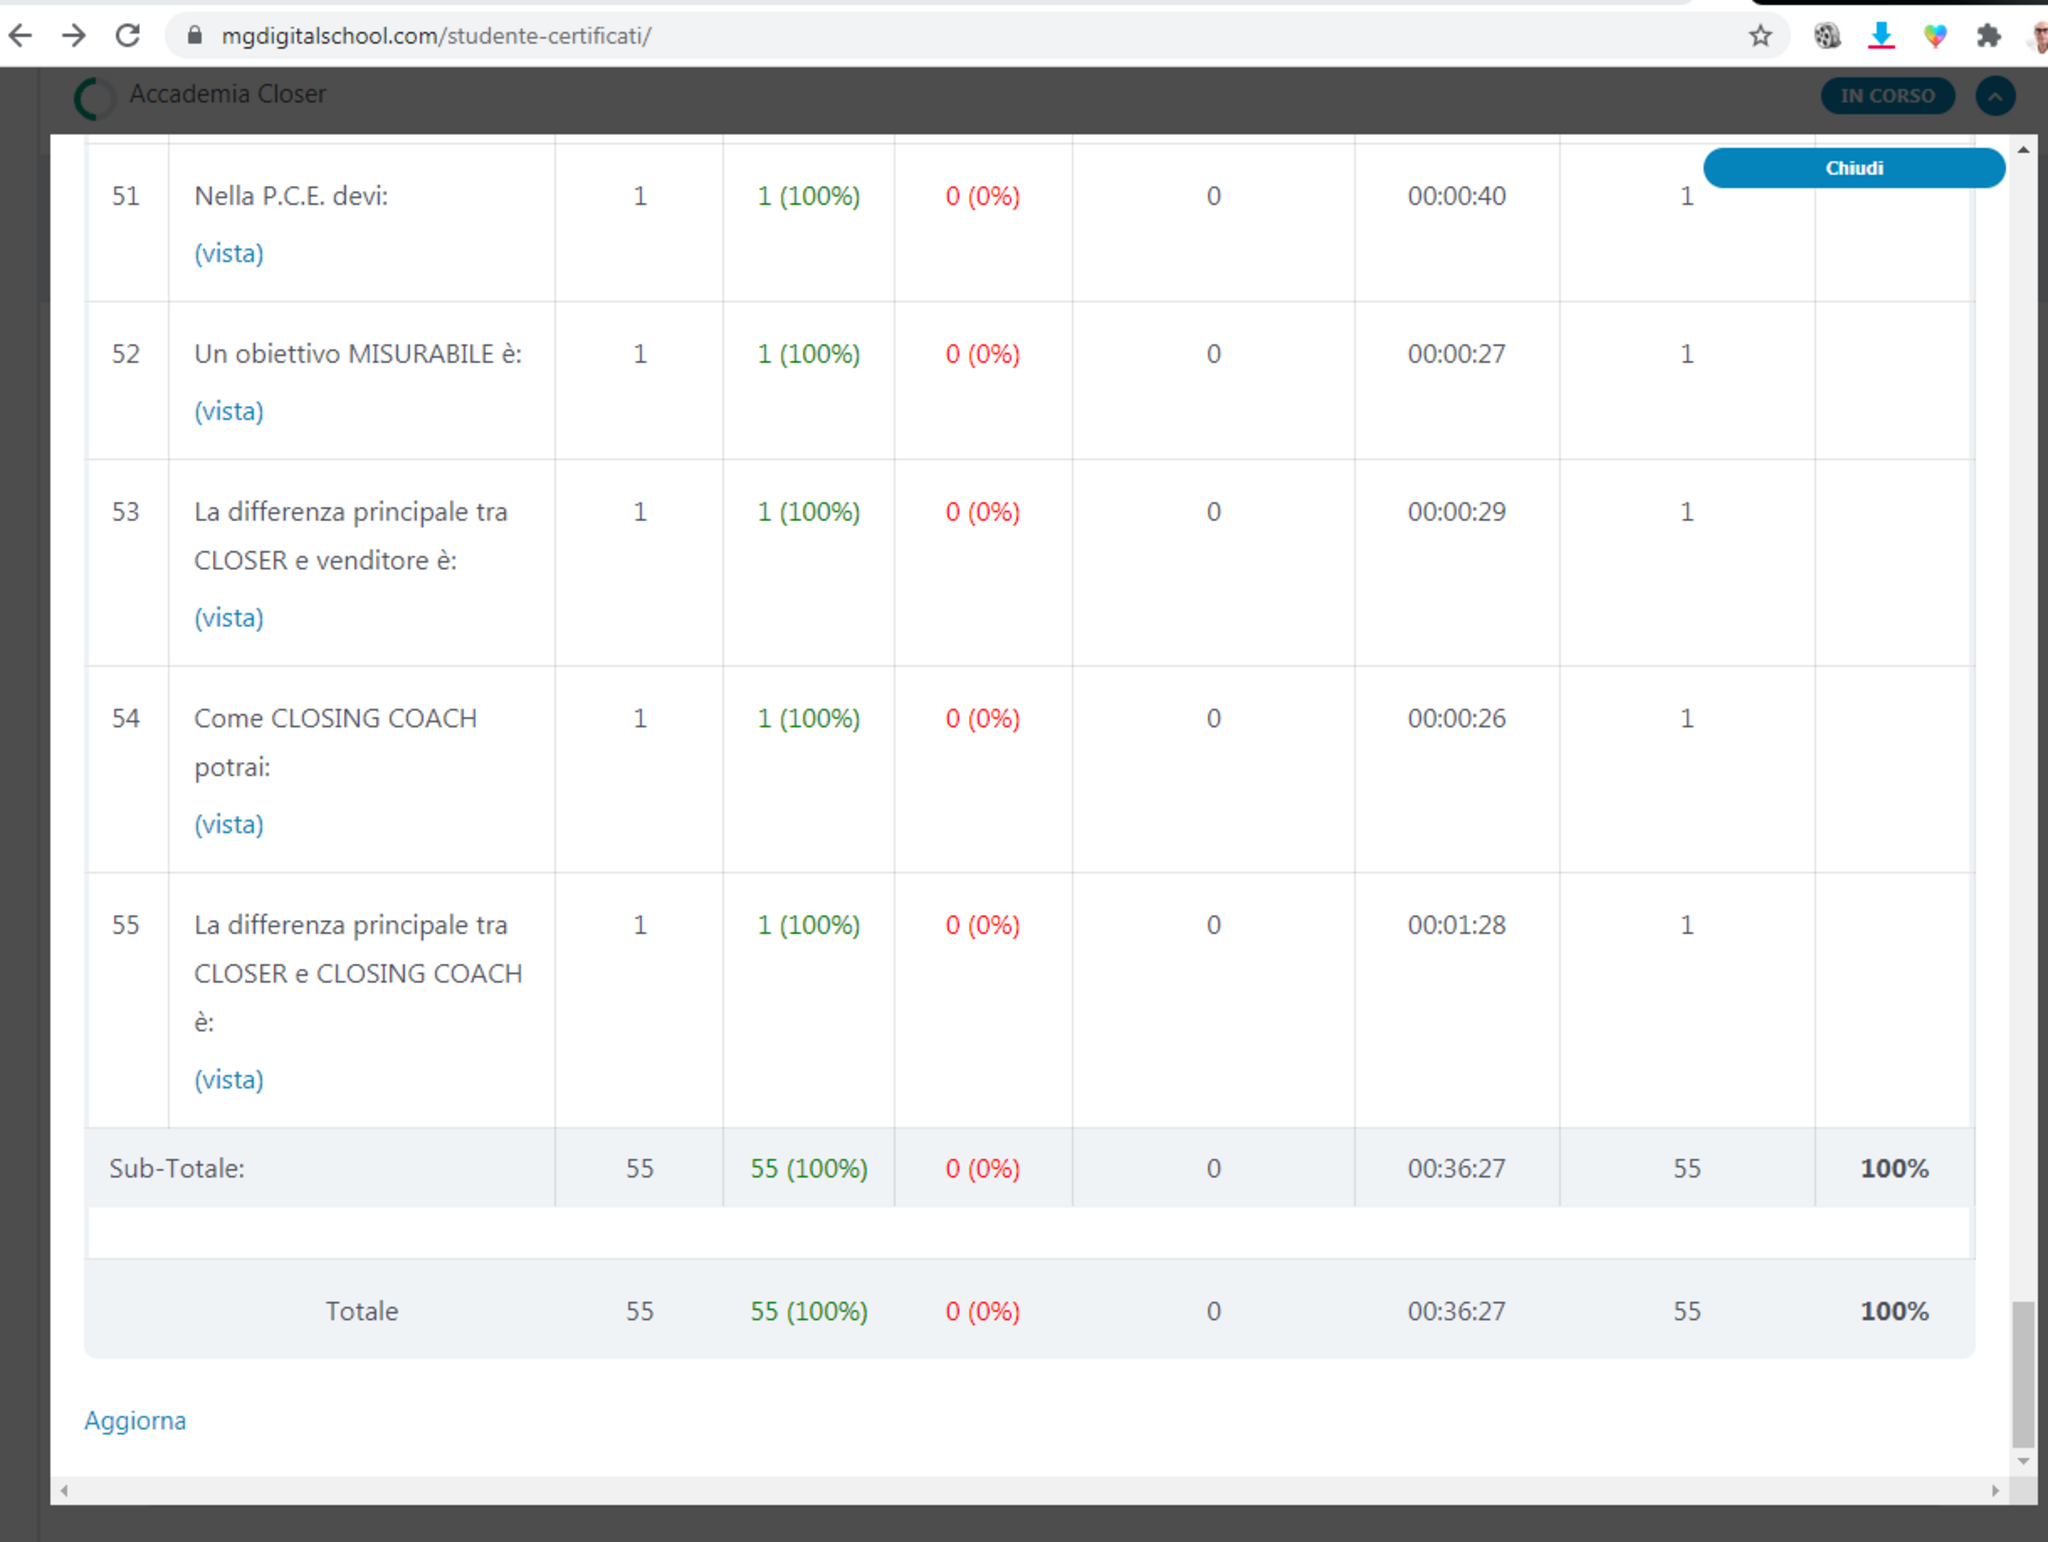Click the IN CORSO status badge
Viewport: 2048px width, 1542px height.
pos(1887,96)
